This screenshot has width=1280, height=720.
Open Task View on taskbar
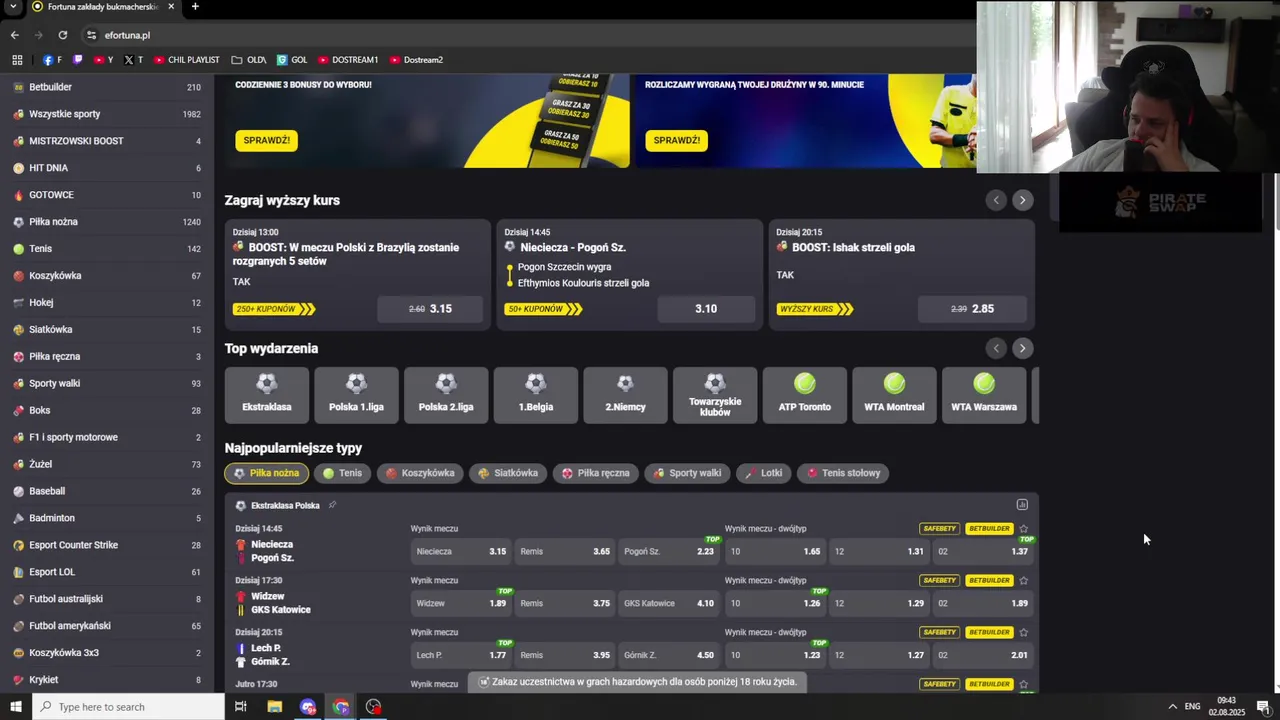click(x=241, y=707)
